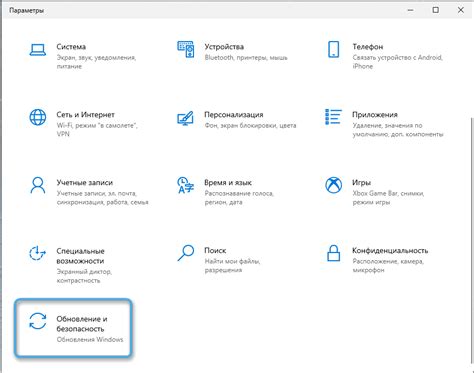Click 'Найти мои файлы, разрешения' description
Screen dimensions: 474x373
tap(232, 265)
